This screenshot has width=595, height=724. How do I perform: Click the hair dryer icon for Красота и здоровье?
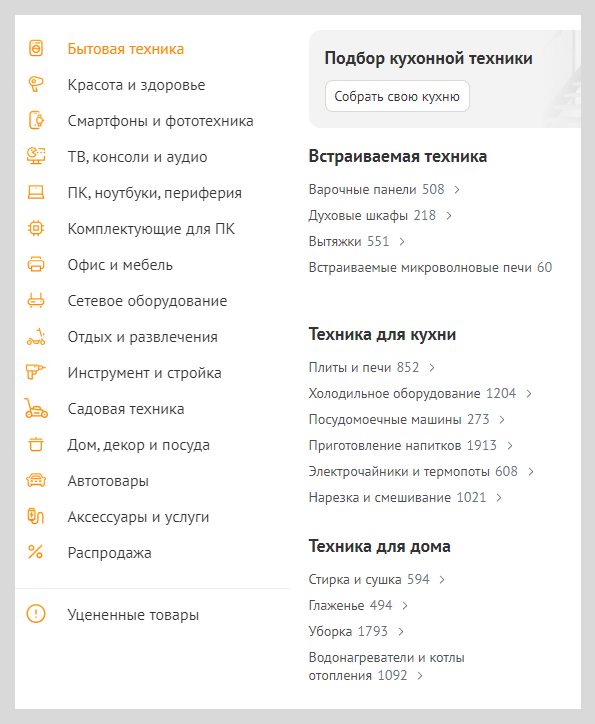click(x=36, y=84)
